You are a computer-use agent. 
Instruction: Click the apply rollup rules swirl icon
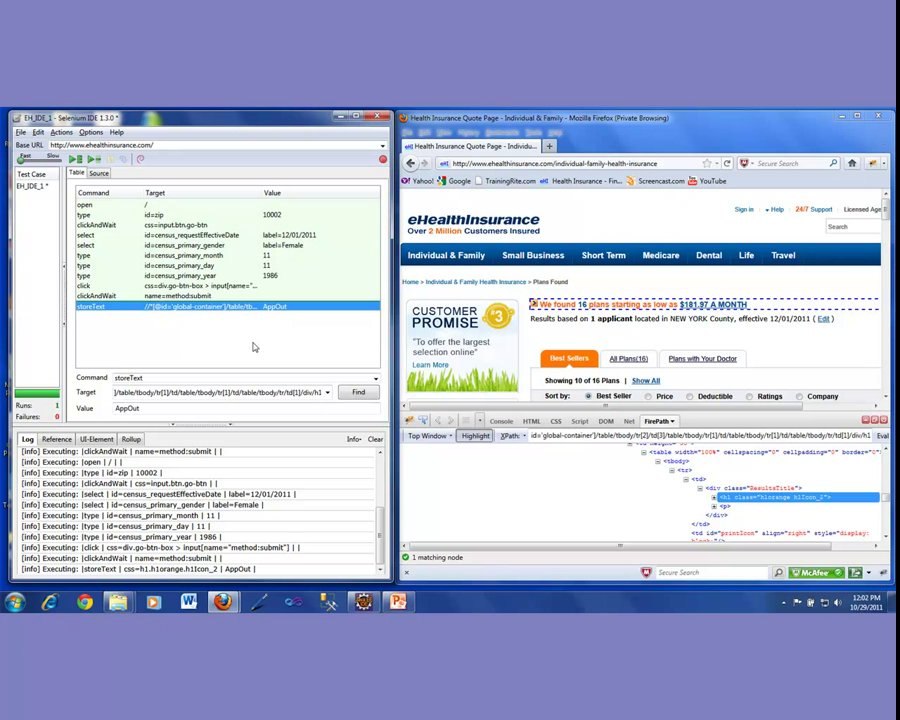tap(141, 159)
